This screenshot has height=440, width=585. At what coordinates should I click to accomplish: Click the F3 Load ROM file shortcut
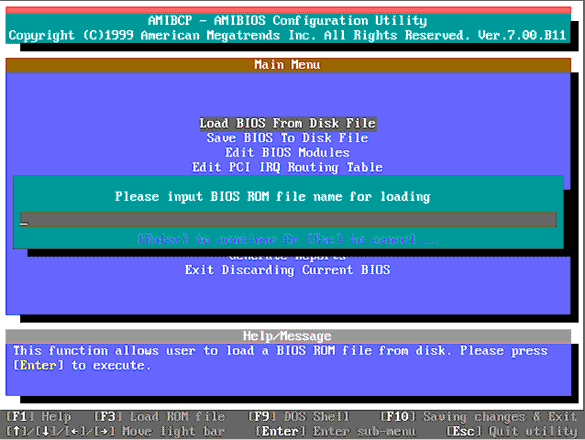coord(159,416)
